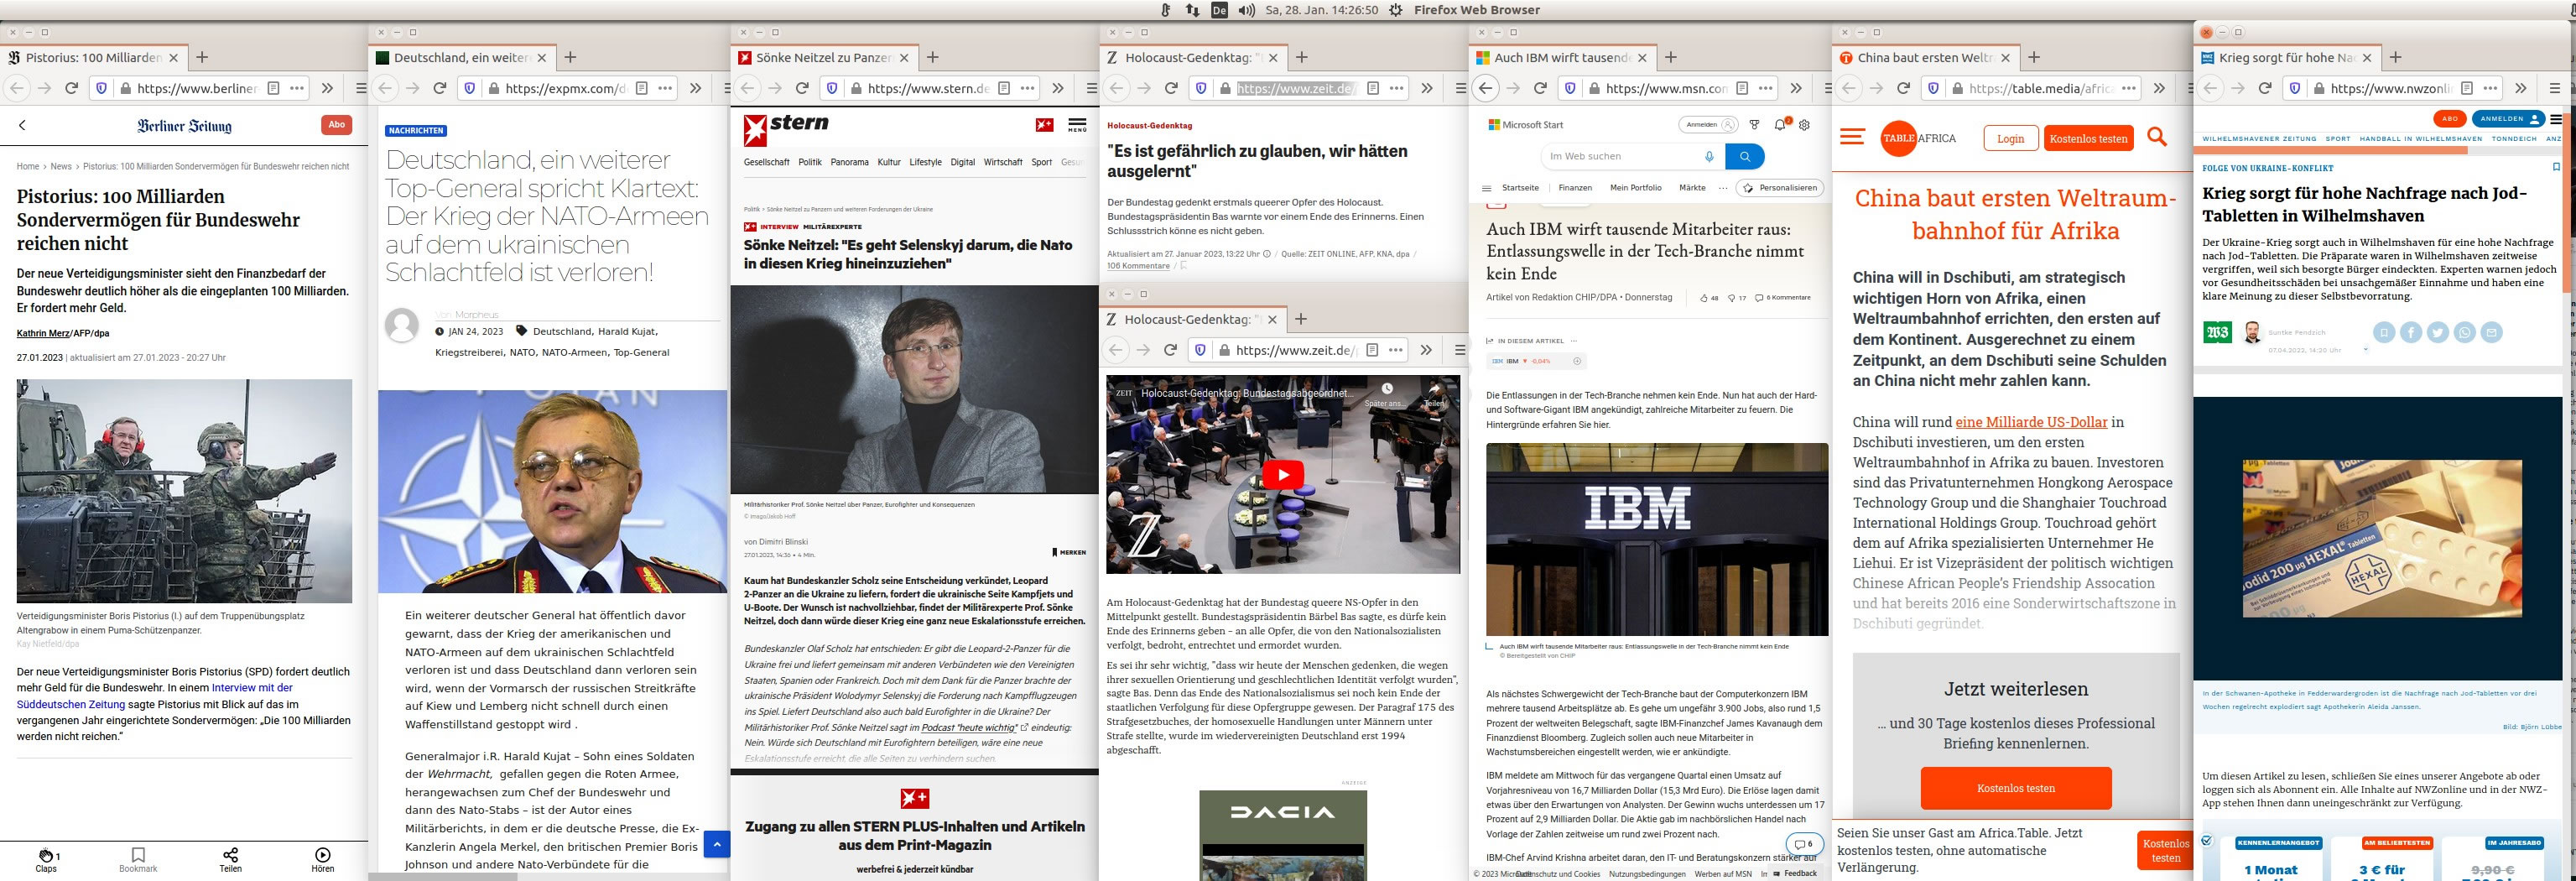Click thumbs-up on IBM article
Viewport: 2576px width, 881px height.
click(1704, 298)
